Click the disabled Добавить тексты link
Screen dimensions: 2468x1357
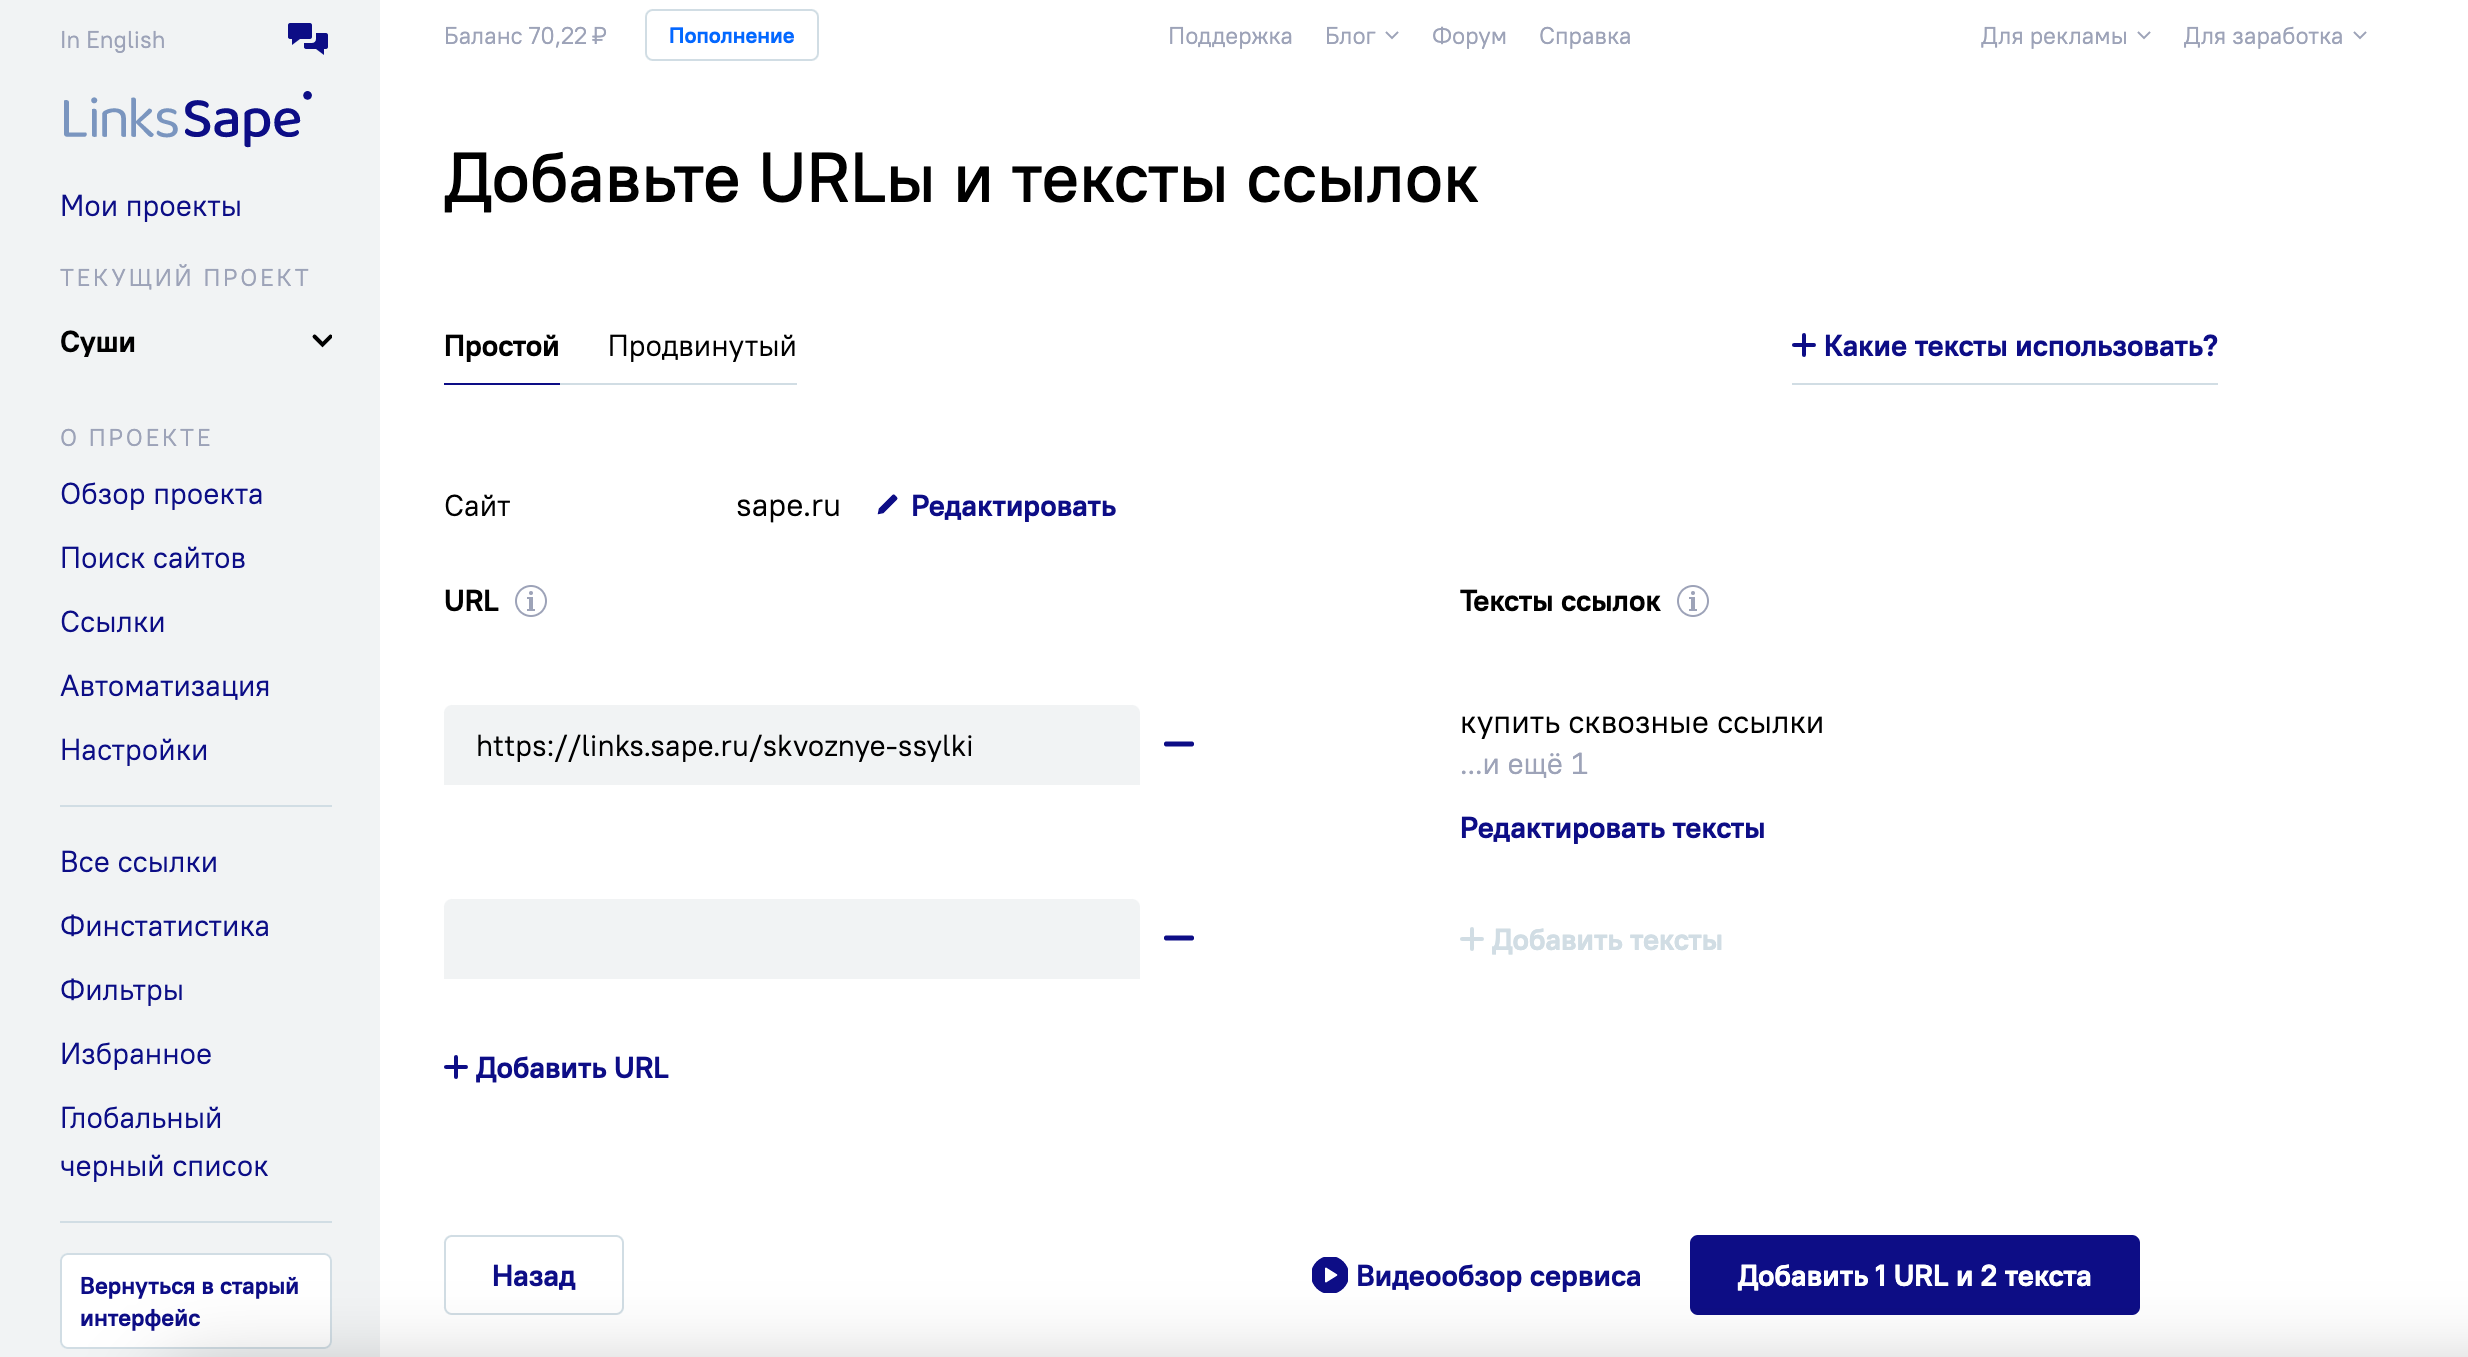1591,940
